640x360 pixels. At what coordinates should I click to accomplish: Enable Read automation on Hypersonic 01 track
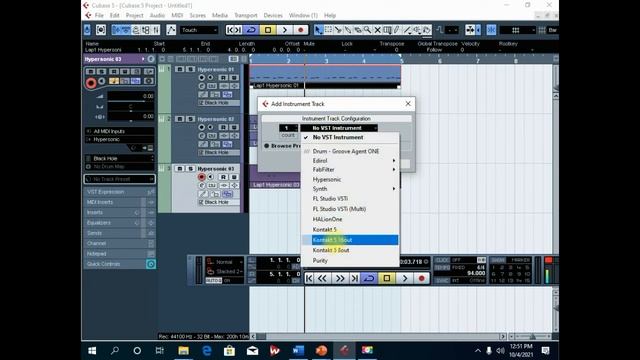tap(223, 78)
